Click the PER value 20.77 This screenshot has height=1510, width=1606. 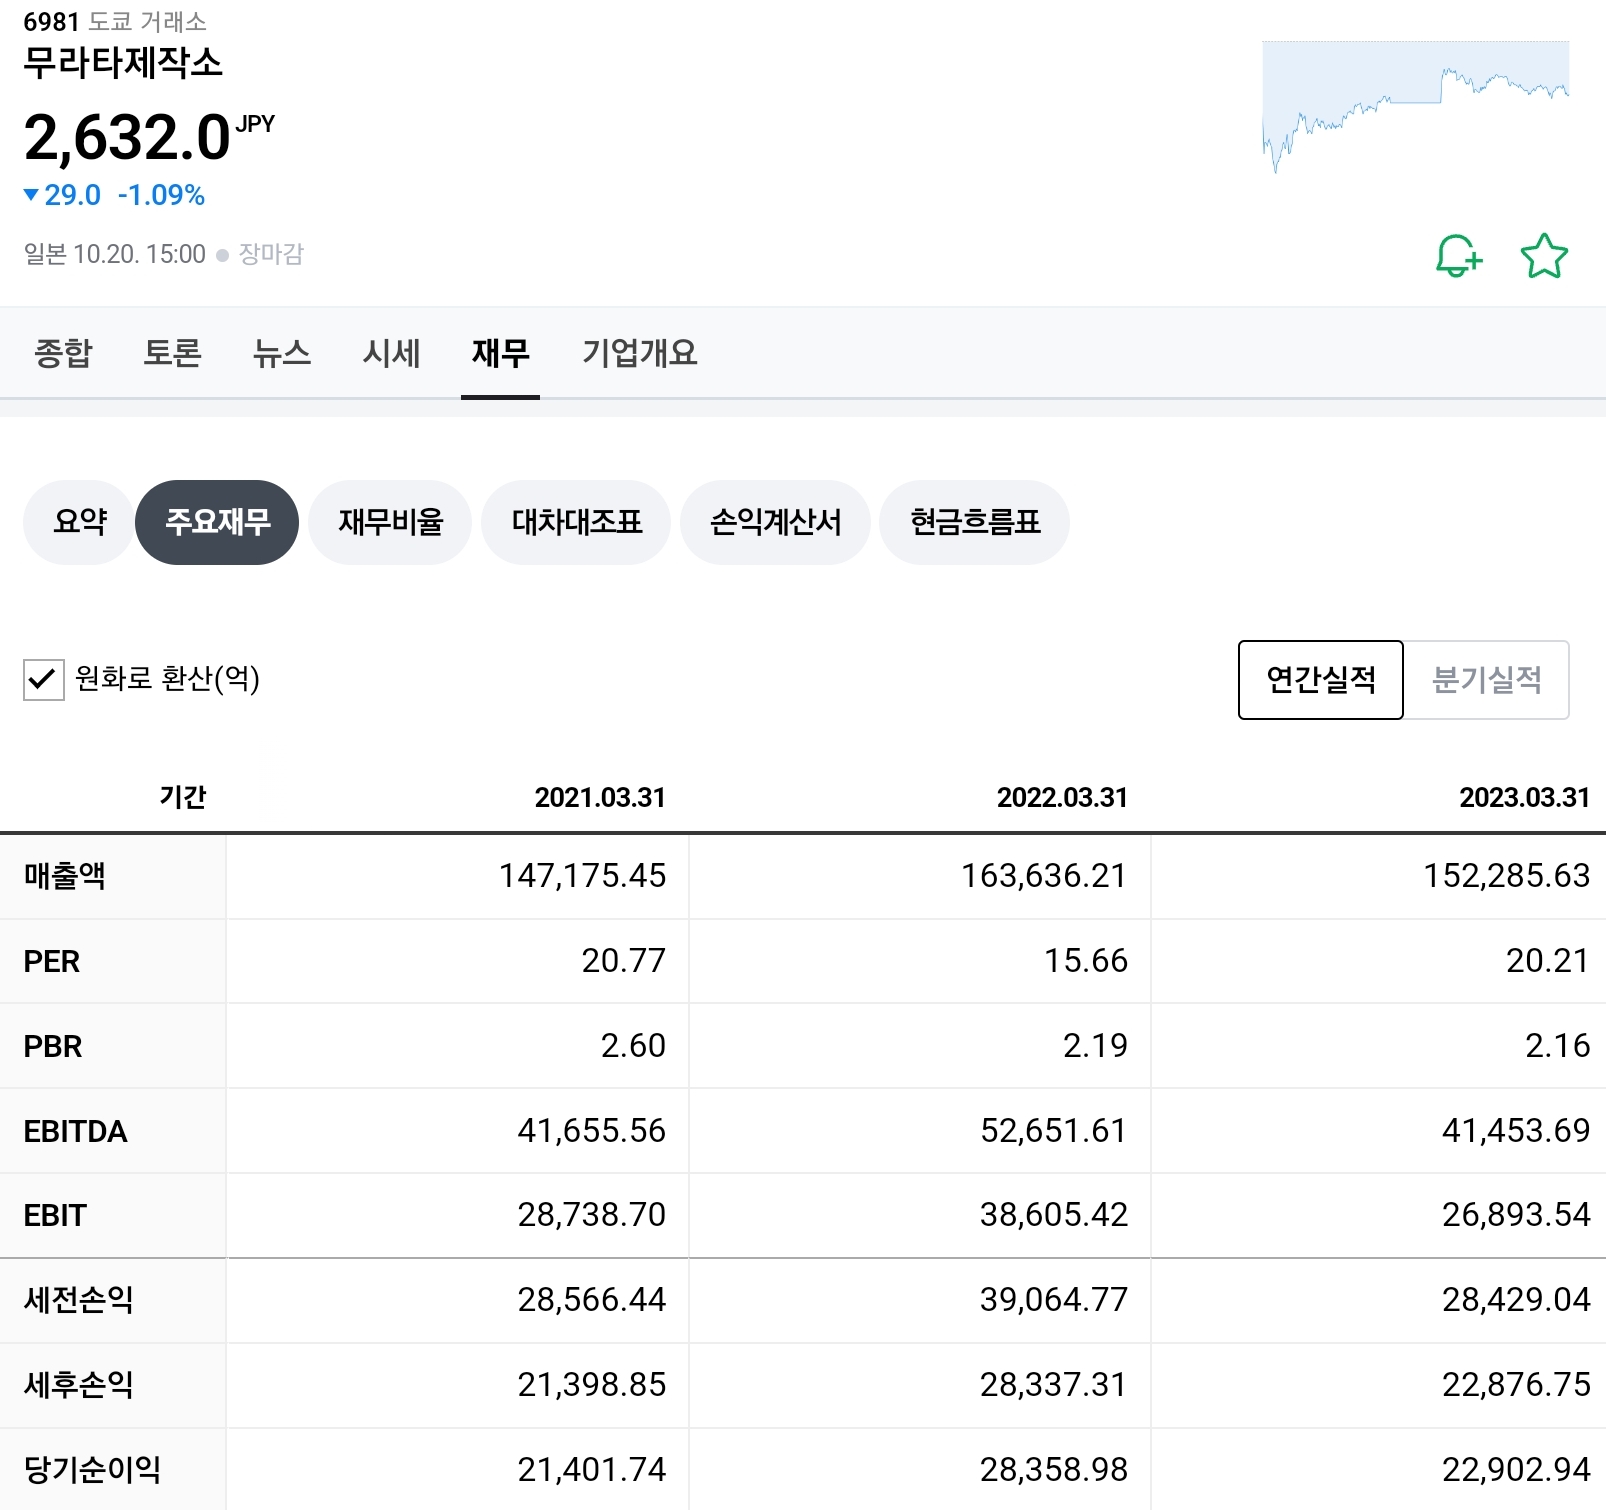pos(623,961)
